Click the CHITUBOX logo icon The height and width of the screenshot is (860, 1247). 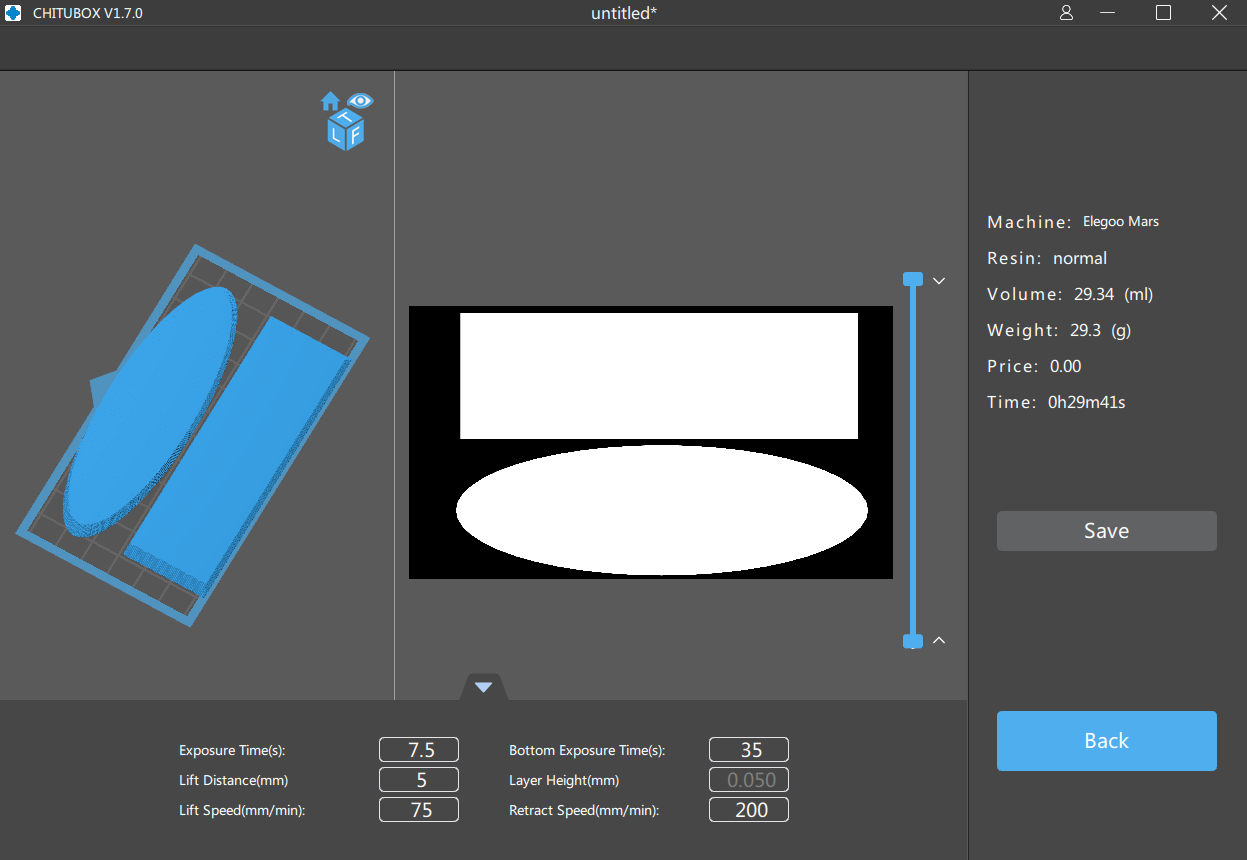point(14,13)
